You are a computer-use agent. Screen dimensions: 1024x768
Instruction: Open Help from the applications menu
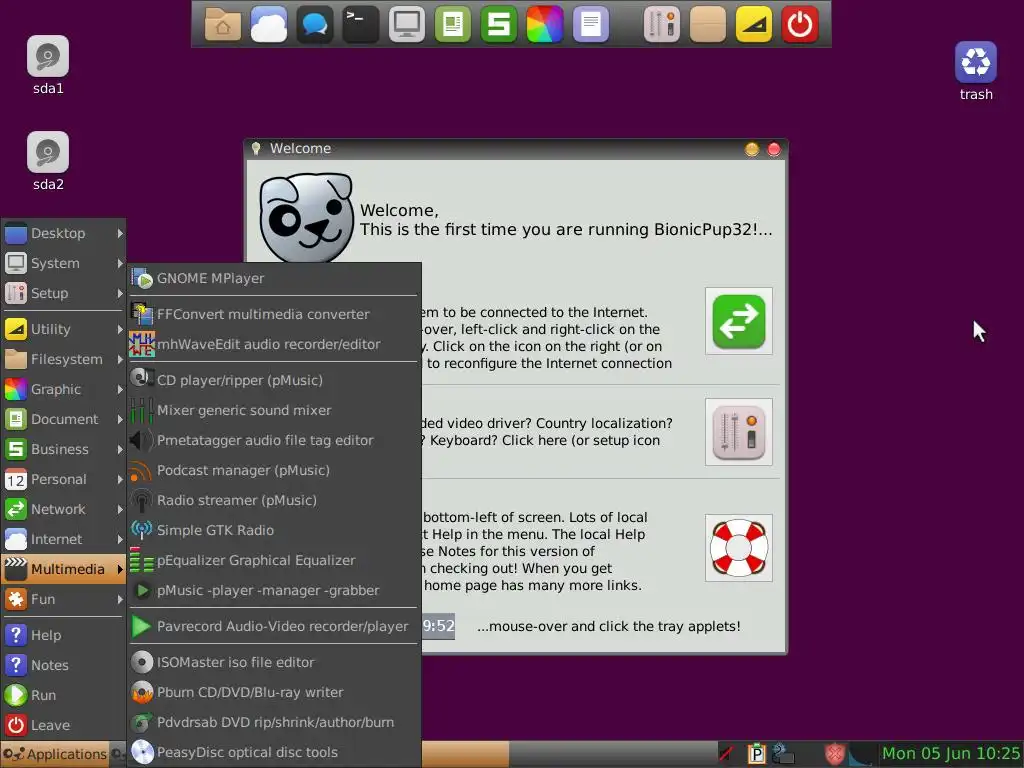(63, 635)
